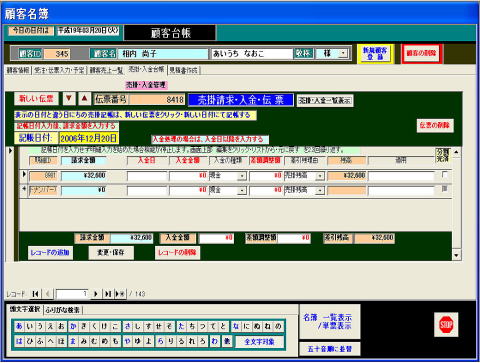Click the 伝票の削除 button

[435, 125]
